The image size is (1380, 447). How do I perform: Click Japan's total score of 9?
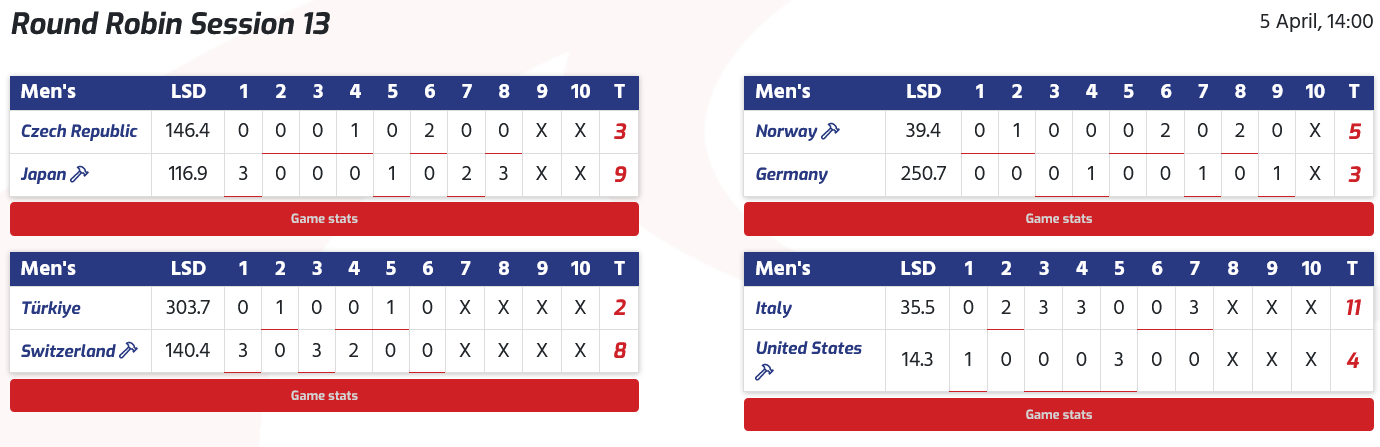click(x=620, y=175)
